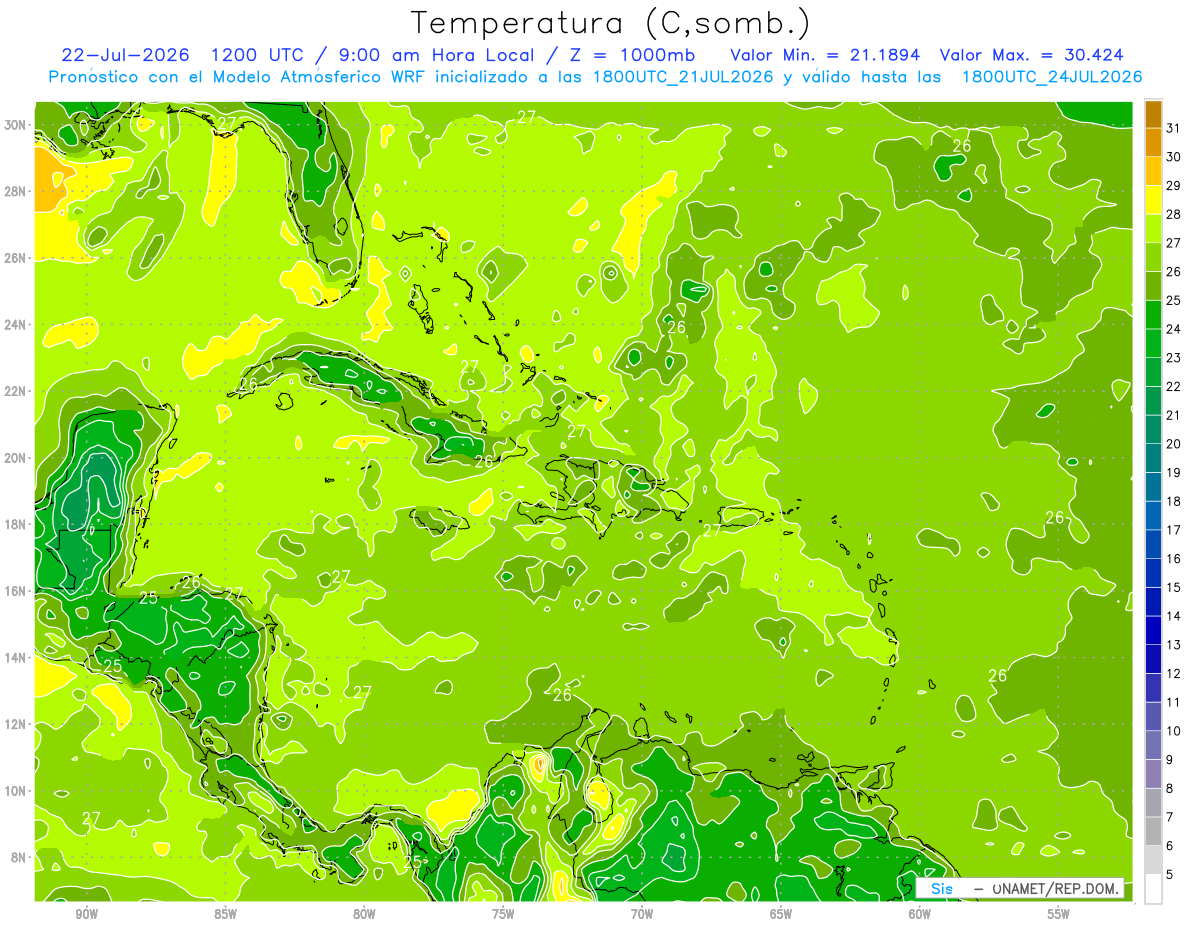Screen dimensions: 1200x927
Task: Click the 14N latitude axis label
Action: [x=15, y=658]
